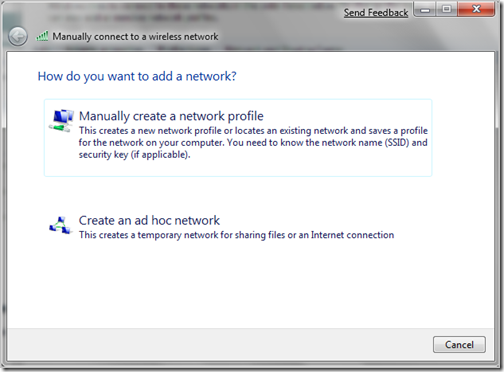Click the ad hoc network triangle icon
Viewport: 504px width, 372px height.
60,225
